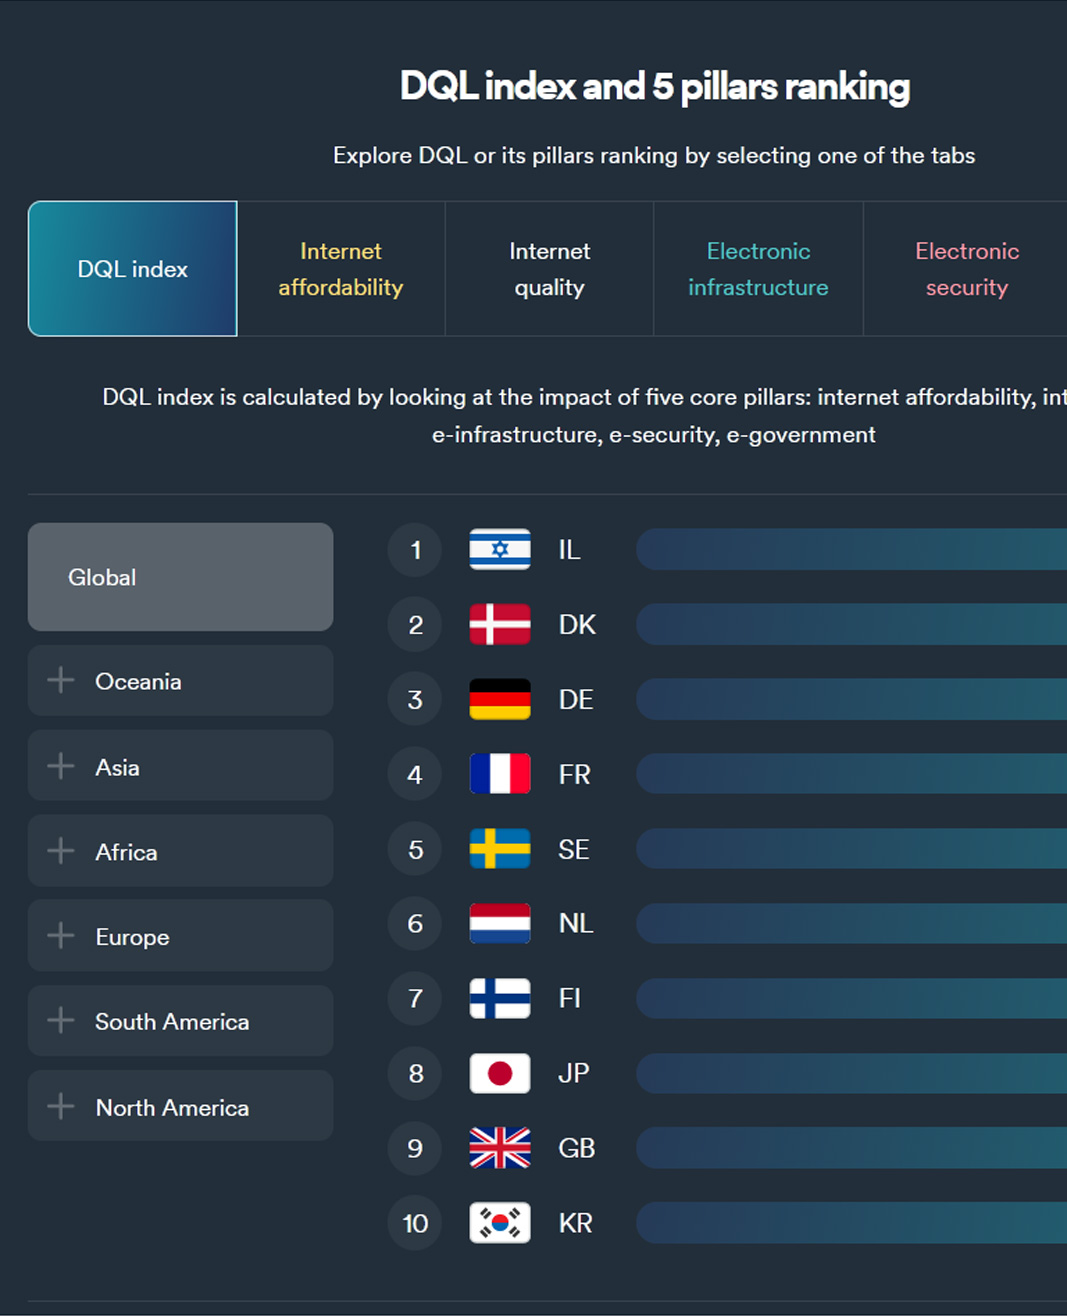Click the United Kingdom flag icon
Screen dimensions: 1067x1316
pos(500,1148)
